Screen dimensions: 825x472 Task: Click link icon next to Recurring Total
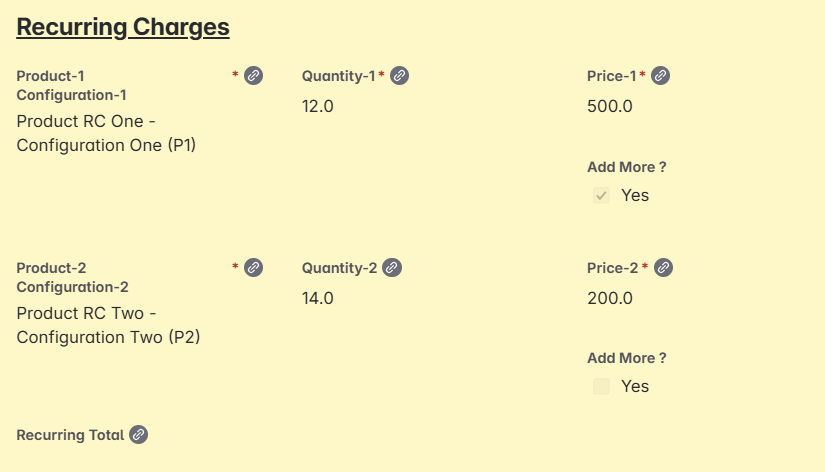138,435
